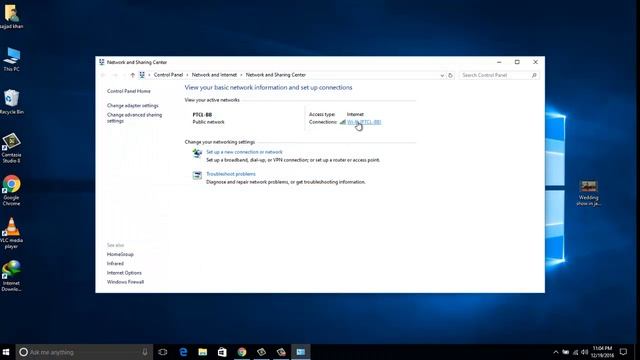Screen dimensions: 640x360
Task: Click the Wi-Fi signal strength icon
Action: point(342,122)
